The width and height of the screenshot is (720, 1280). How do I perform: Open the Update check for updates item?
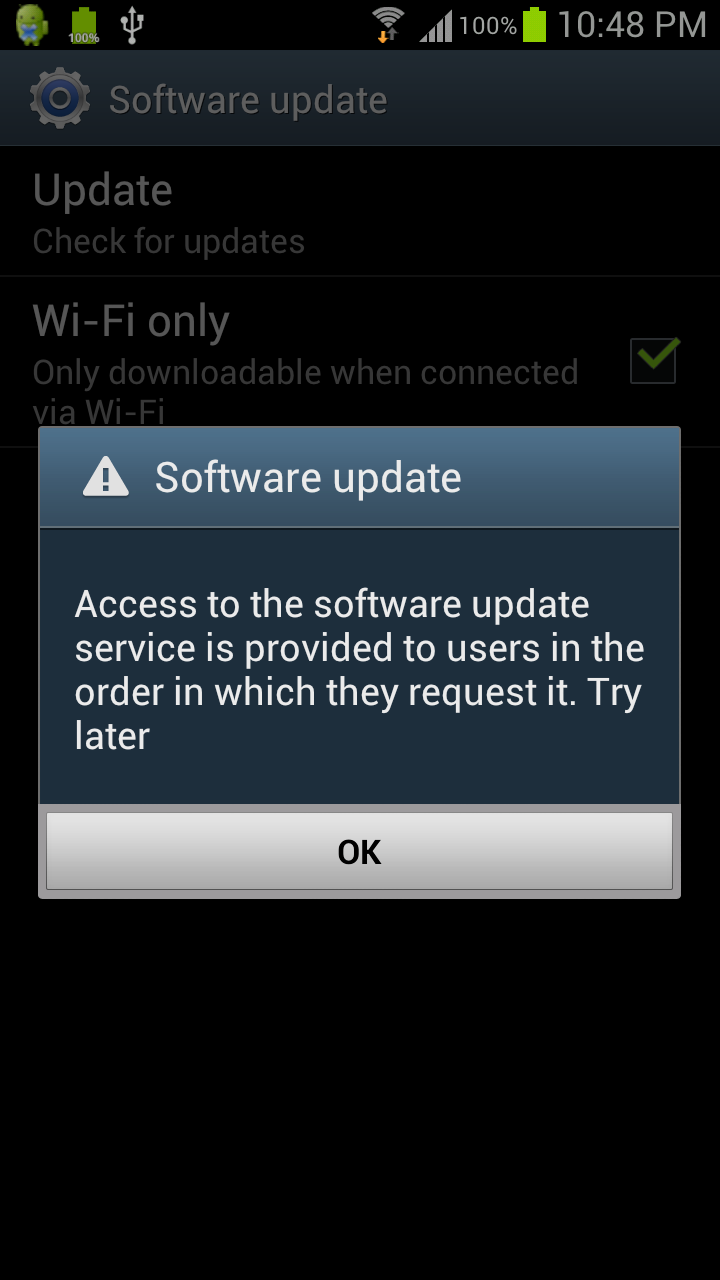(x=360, y=212)
